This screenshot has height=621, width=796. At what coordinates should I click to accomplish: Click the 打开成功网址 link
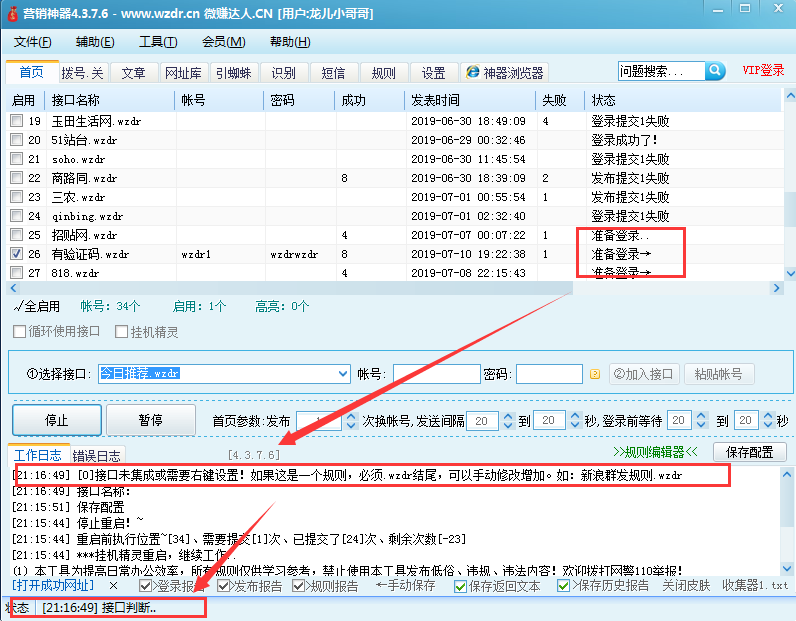click(53, 585)
